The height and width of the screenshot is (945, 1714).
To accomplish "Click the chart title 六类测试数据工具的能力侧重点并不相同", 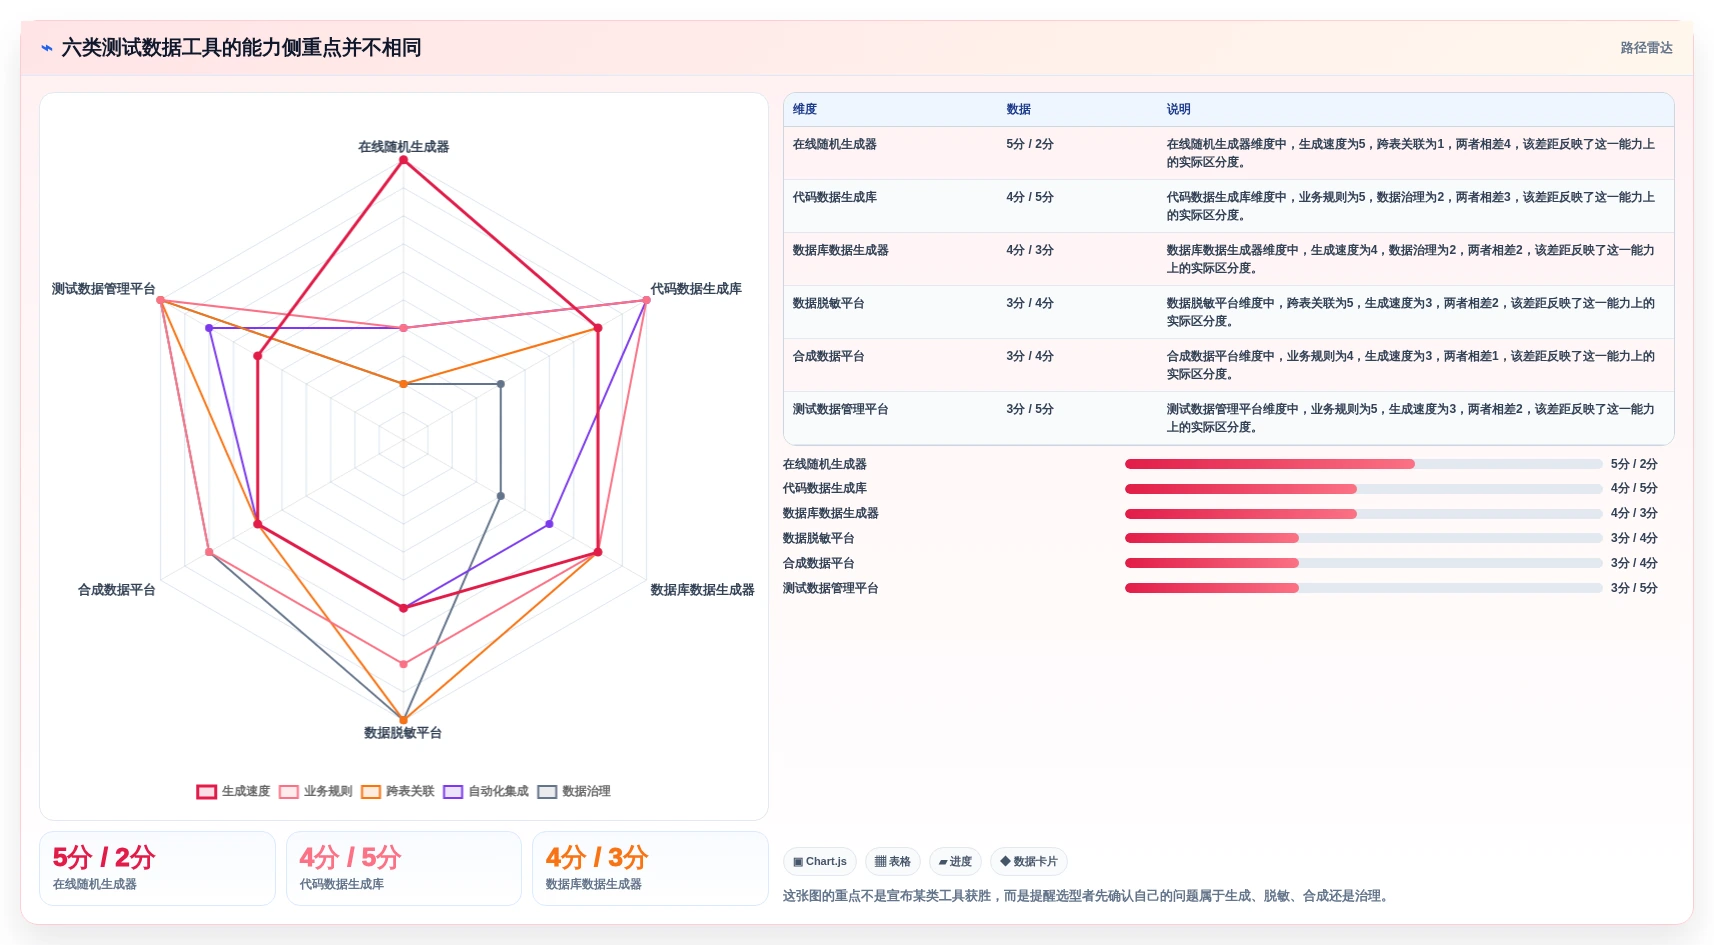I will coord(241,48).
